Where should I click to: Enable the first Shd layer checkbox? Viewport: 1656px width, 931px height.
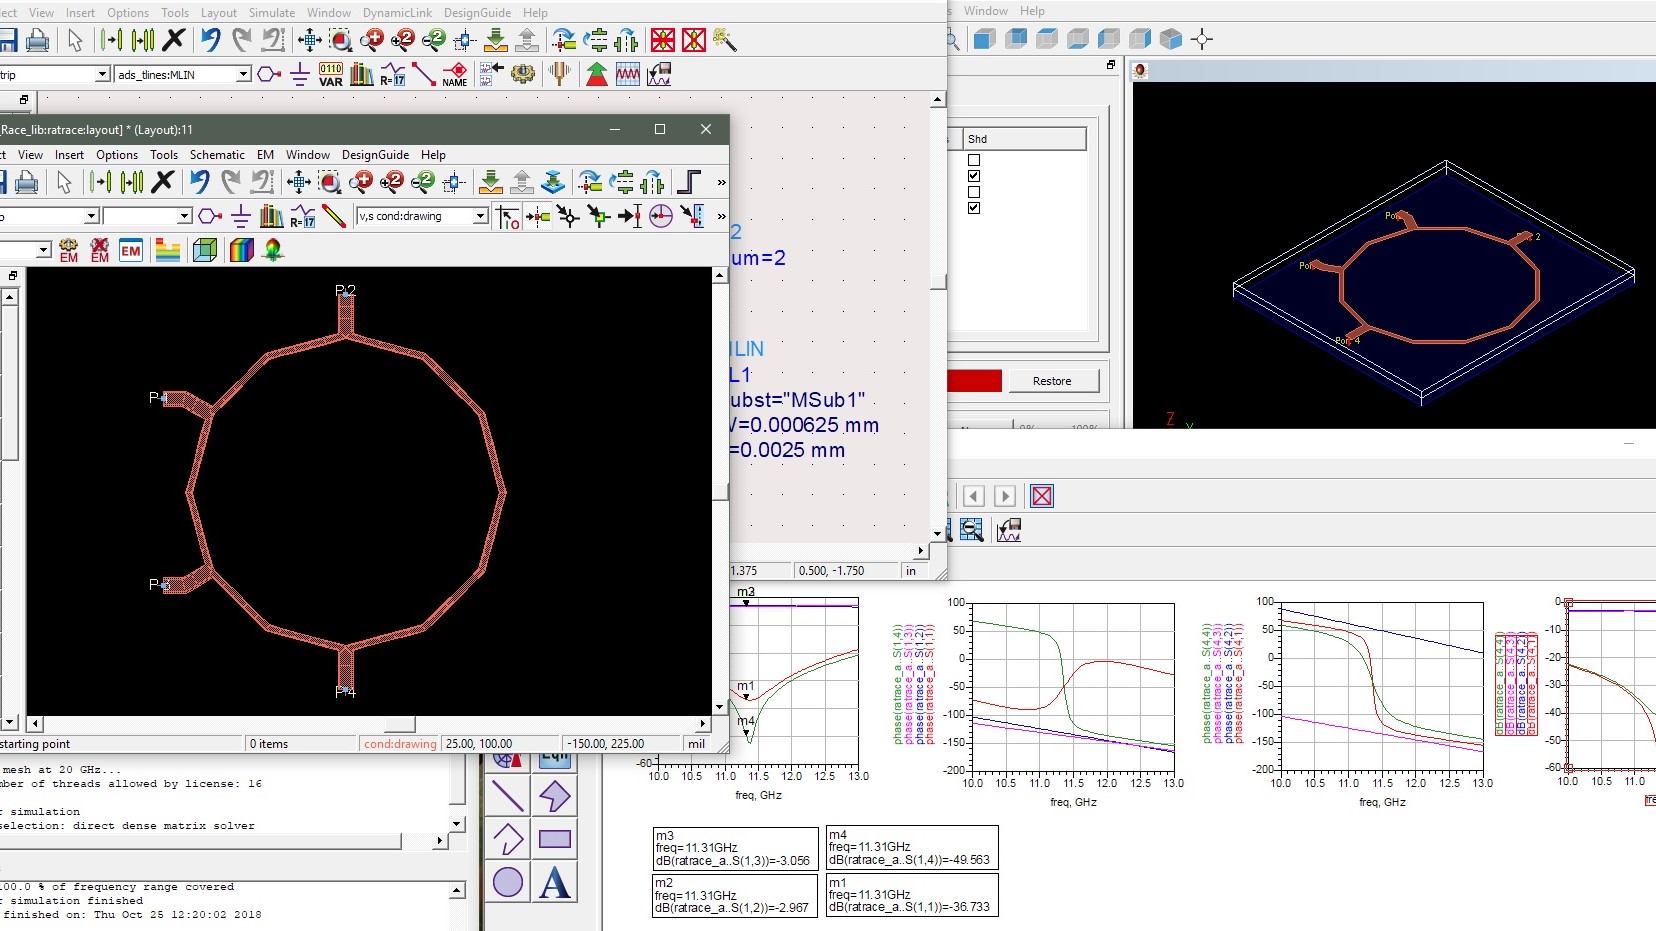pos(975,160)
